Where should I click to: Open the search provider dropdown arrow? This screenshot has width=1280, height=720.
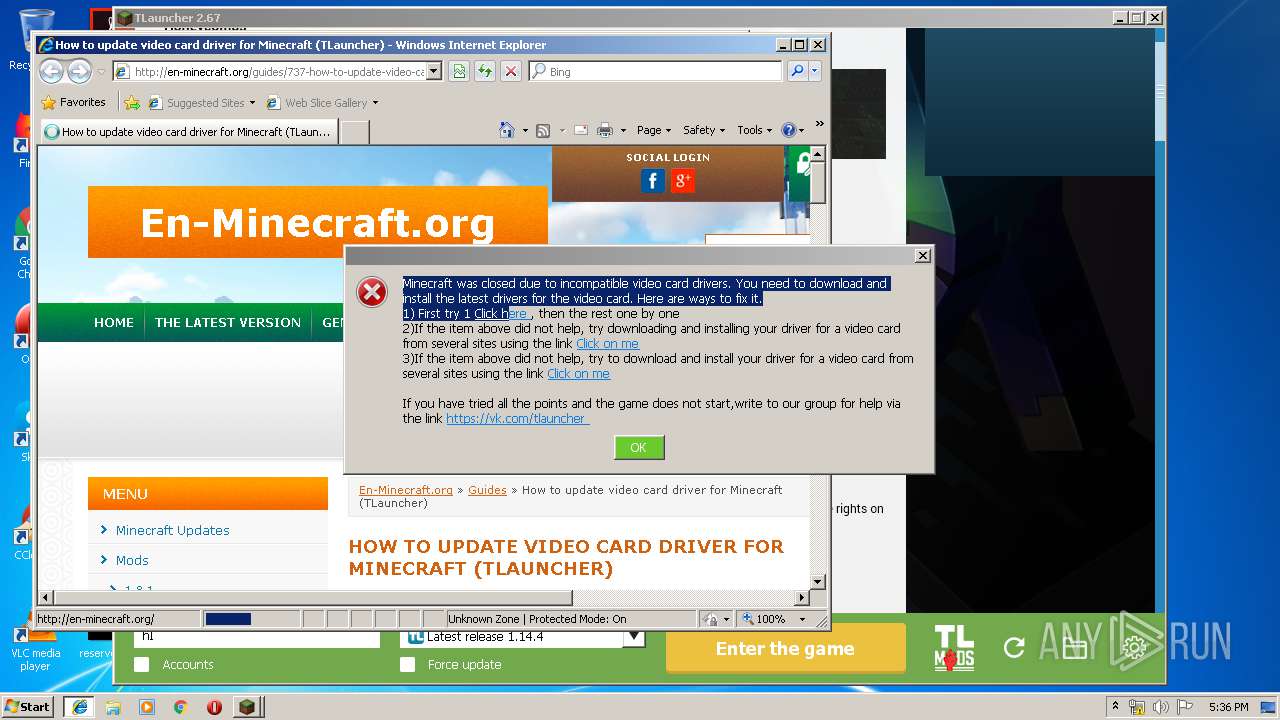(x=815, y=71)
